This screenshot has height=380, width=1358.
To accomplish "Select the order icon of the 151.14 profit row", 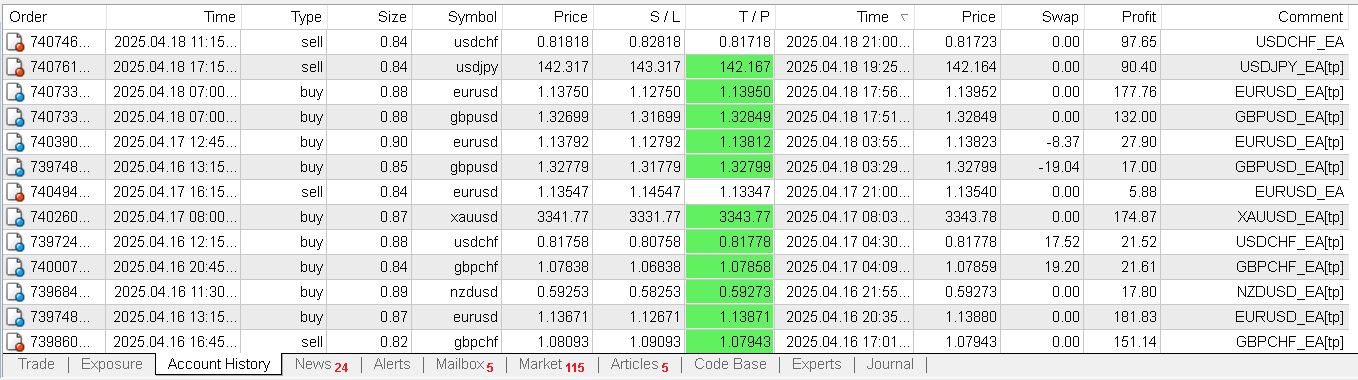I will click(15, 342).
